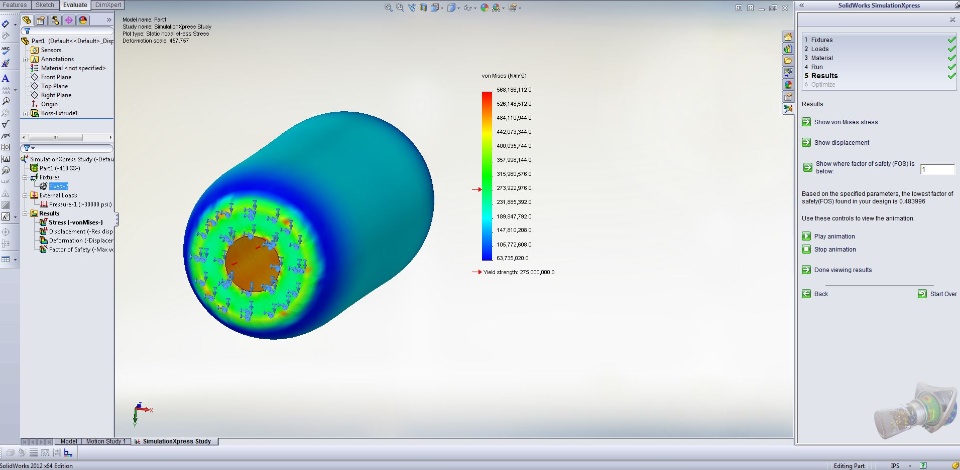This screenshot has width=960, height=470.
Task: Expand the manager tabs double chevron
Action: (109, 20)
